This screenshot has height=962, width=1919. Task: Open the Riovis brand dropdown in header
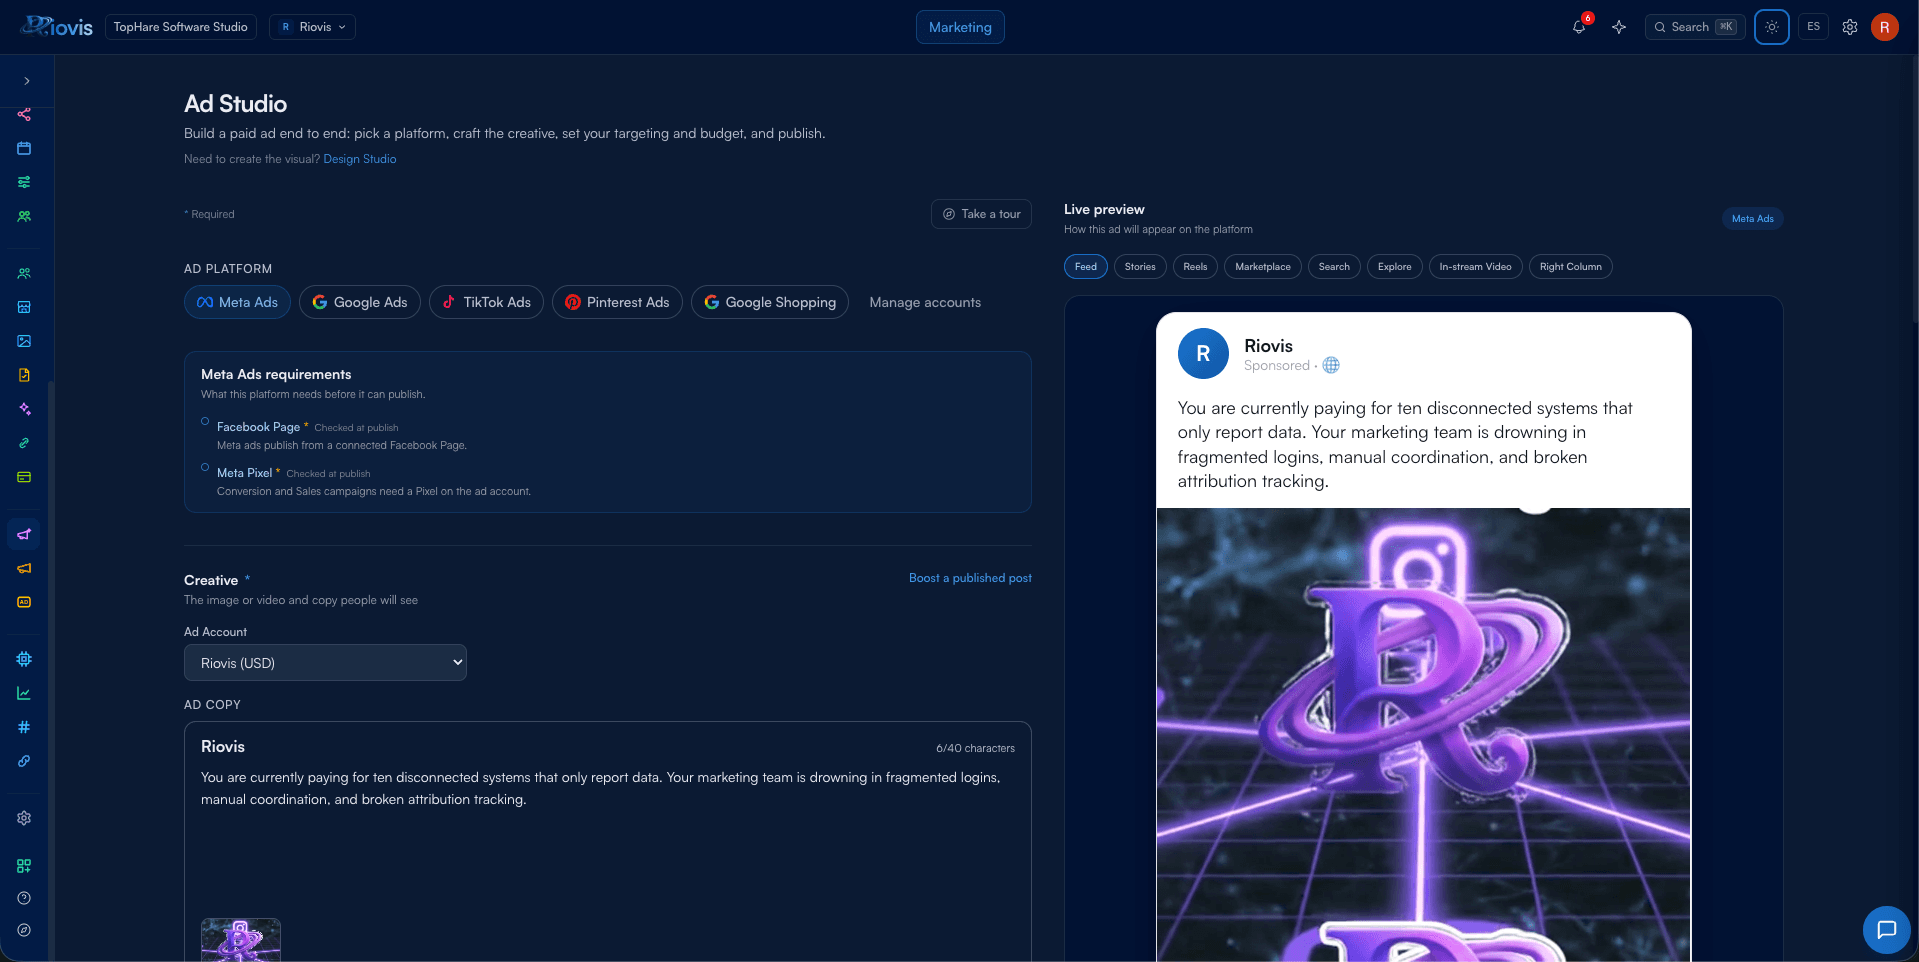[x=312, y=27]
